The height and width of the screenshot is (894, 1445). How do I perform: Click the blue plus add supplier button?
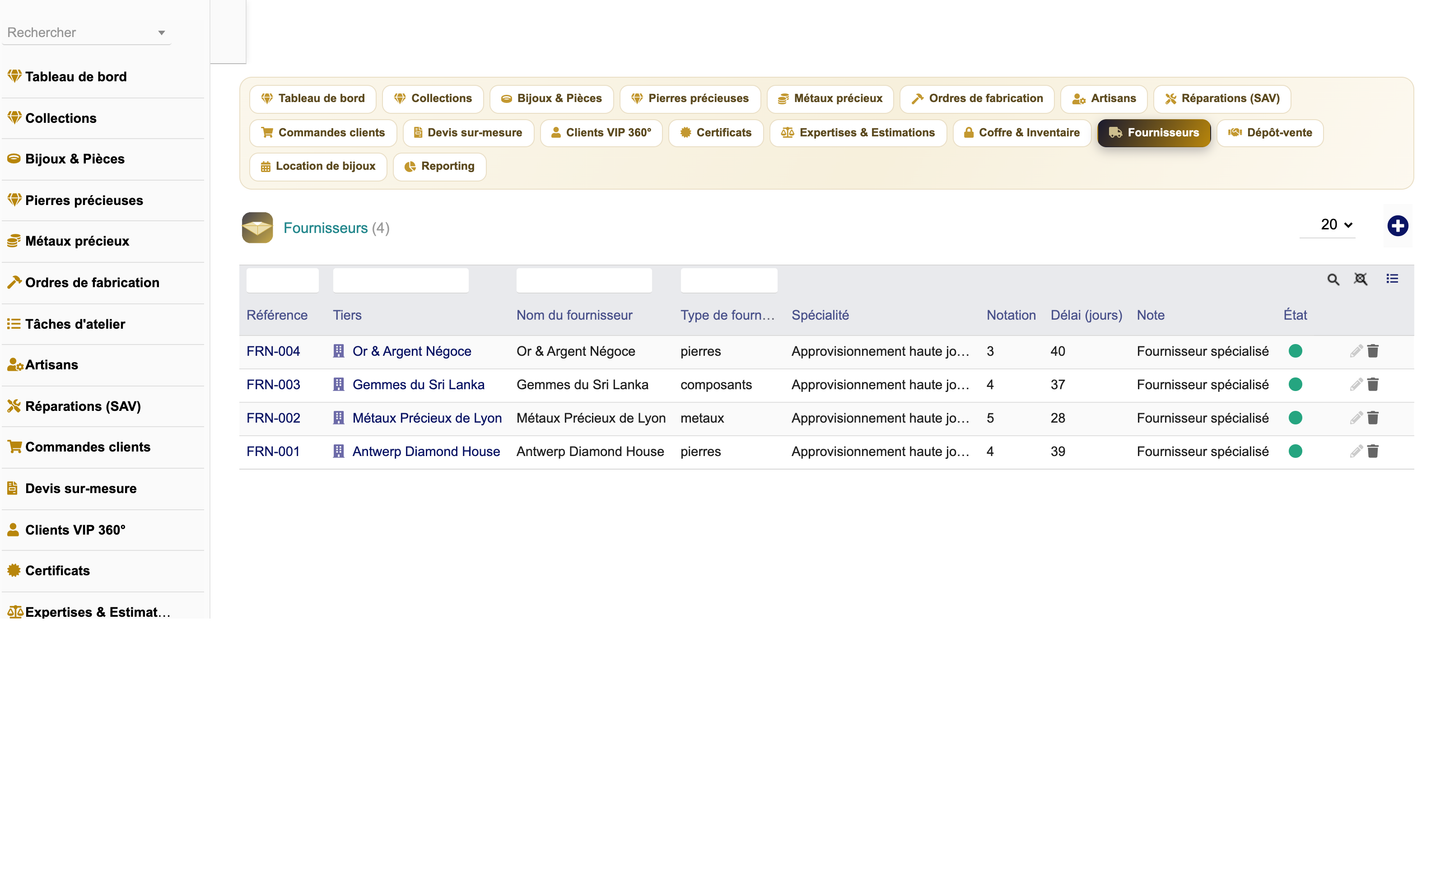[x=1398, y=226]
